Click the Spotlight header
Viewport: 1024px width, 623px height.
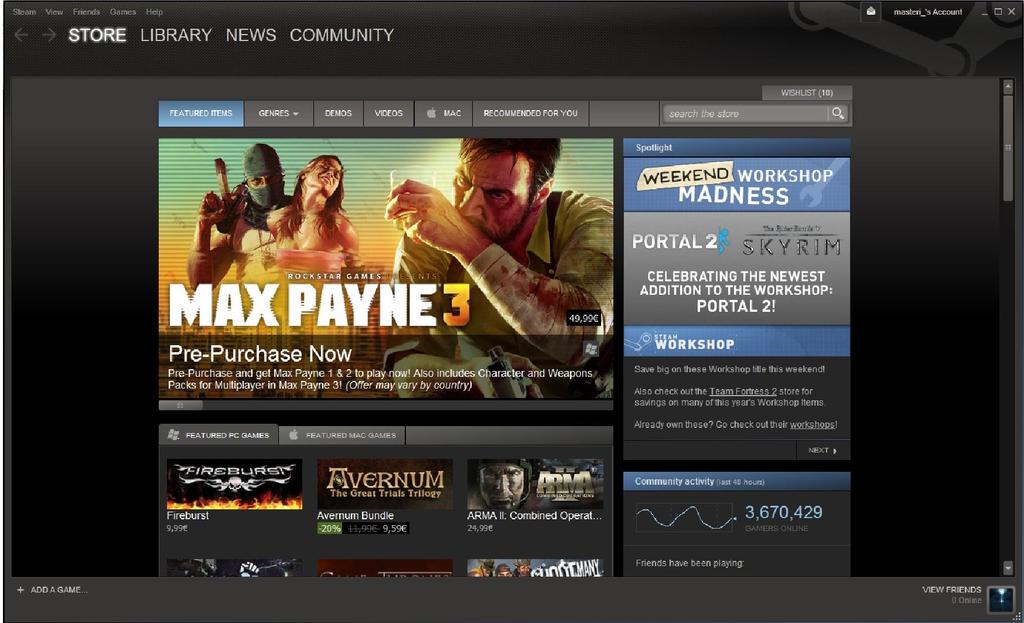point(737,148)
